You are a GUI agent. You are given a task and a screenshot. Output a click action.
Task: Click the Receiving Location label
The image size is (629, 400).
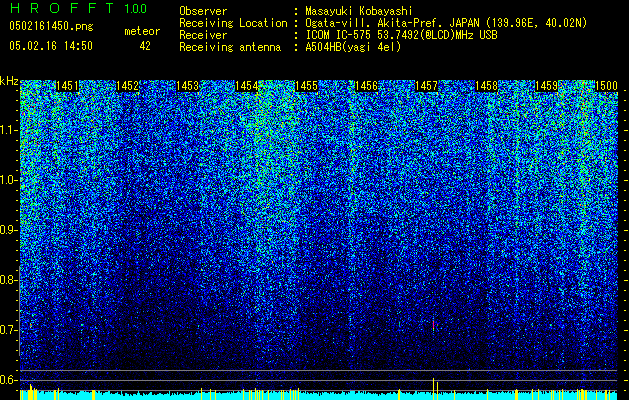[x=233, y=23]
